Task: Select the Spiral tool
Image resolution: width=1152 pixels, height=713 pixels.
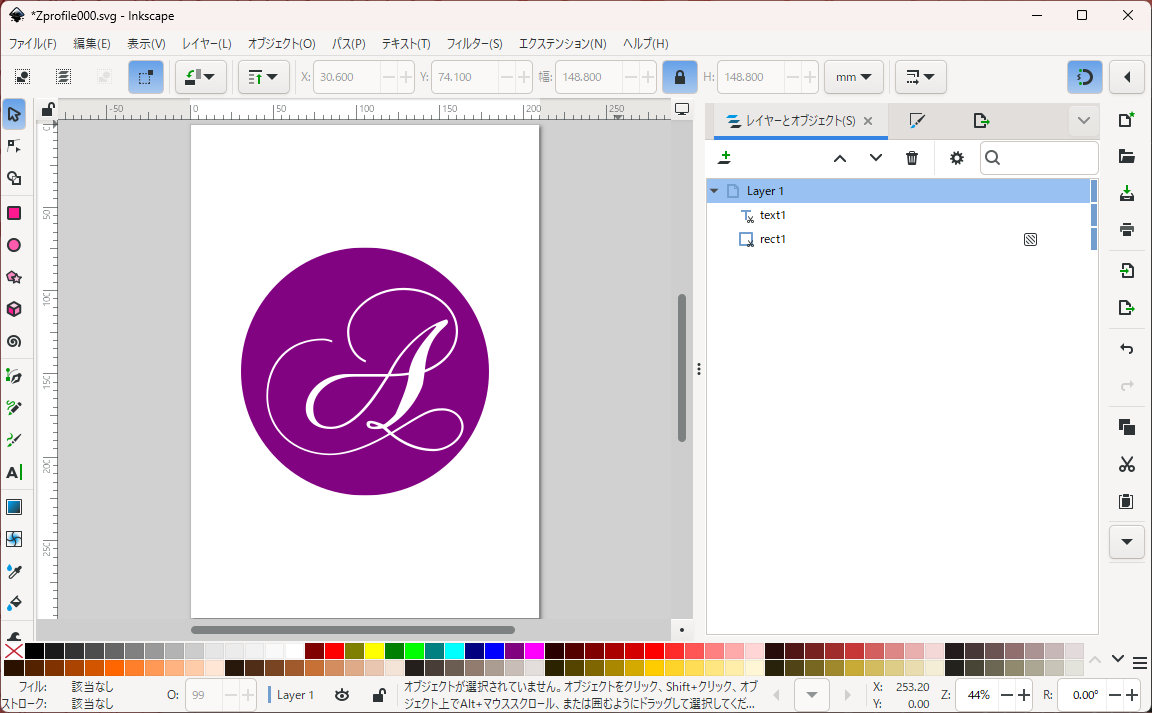Action: (14, 342)
